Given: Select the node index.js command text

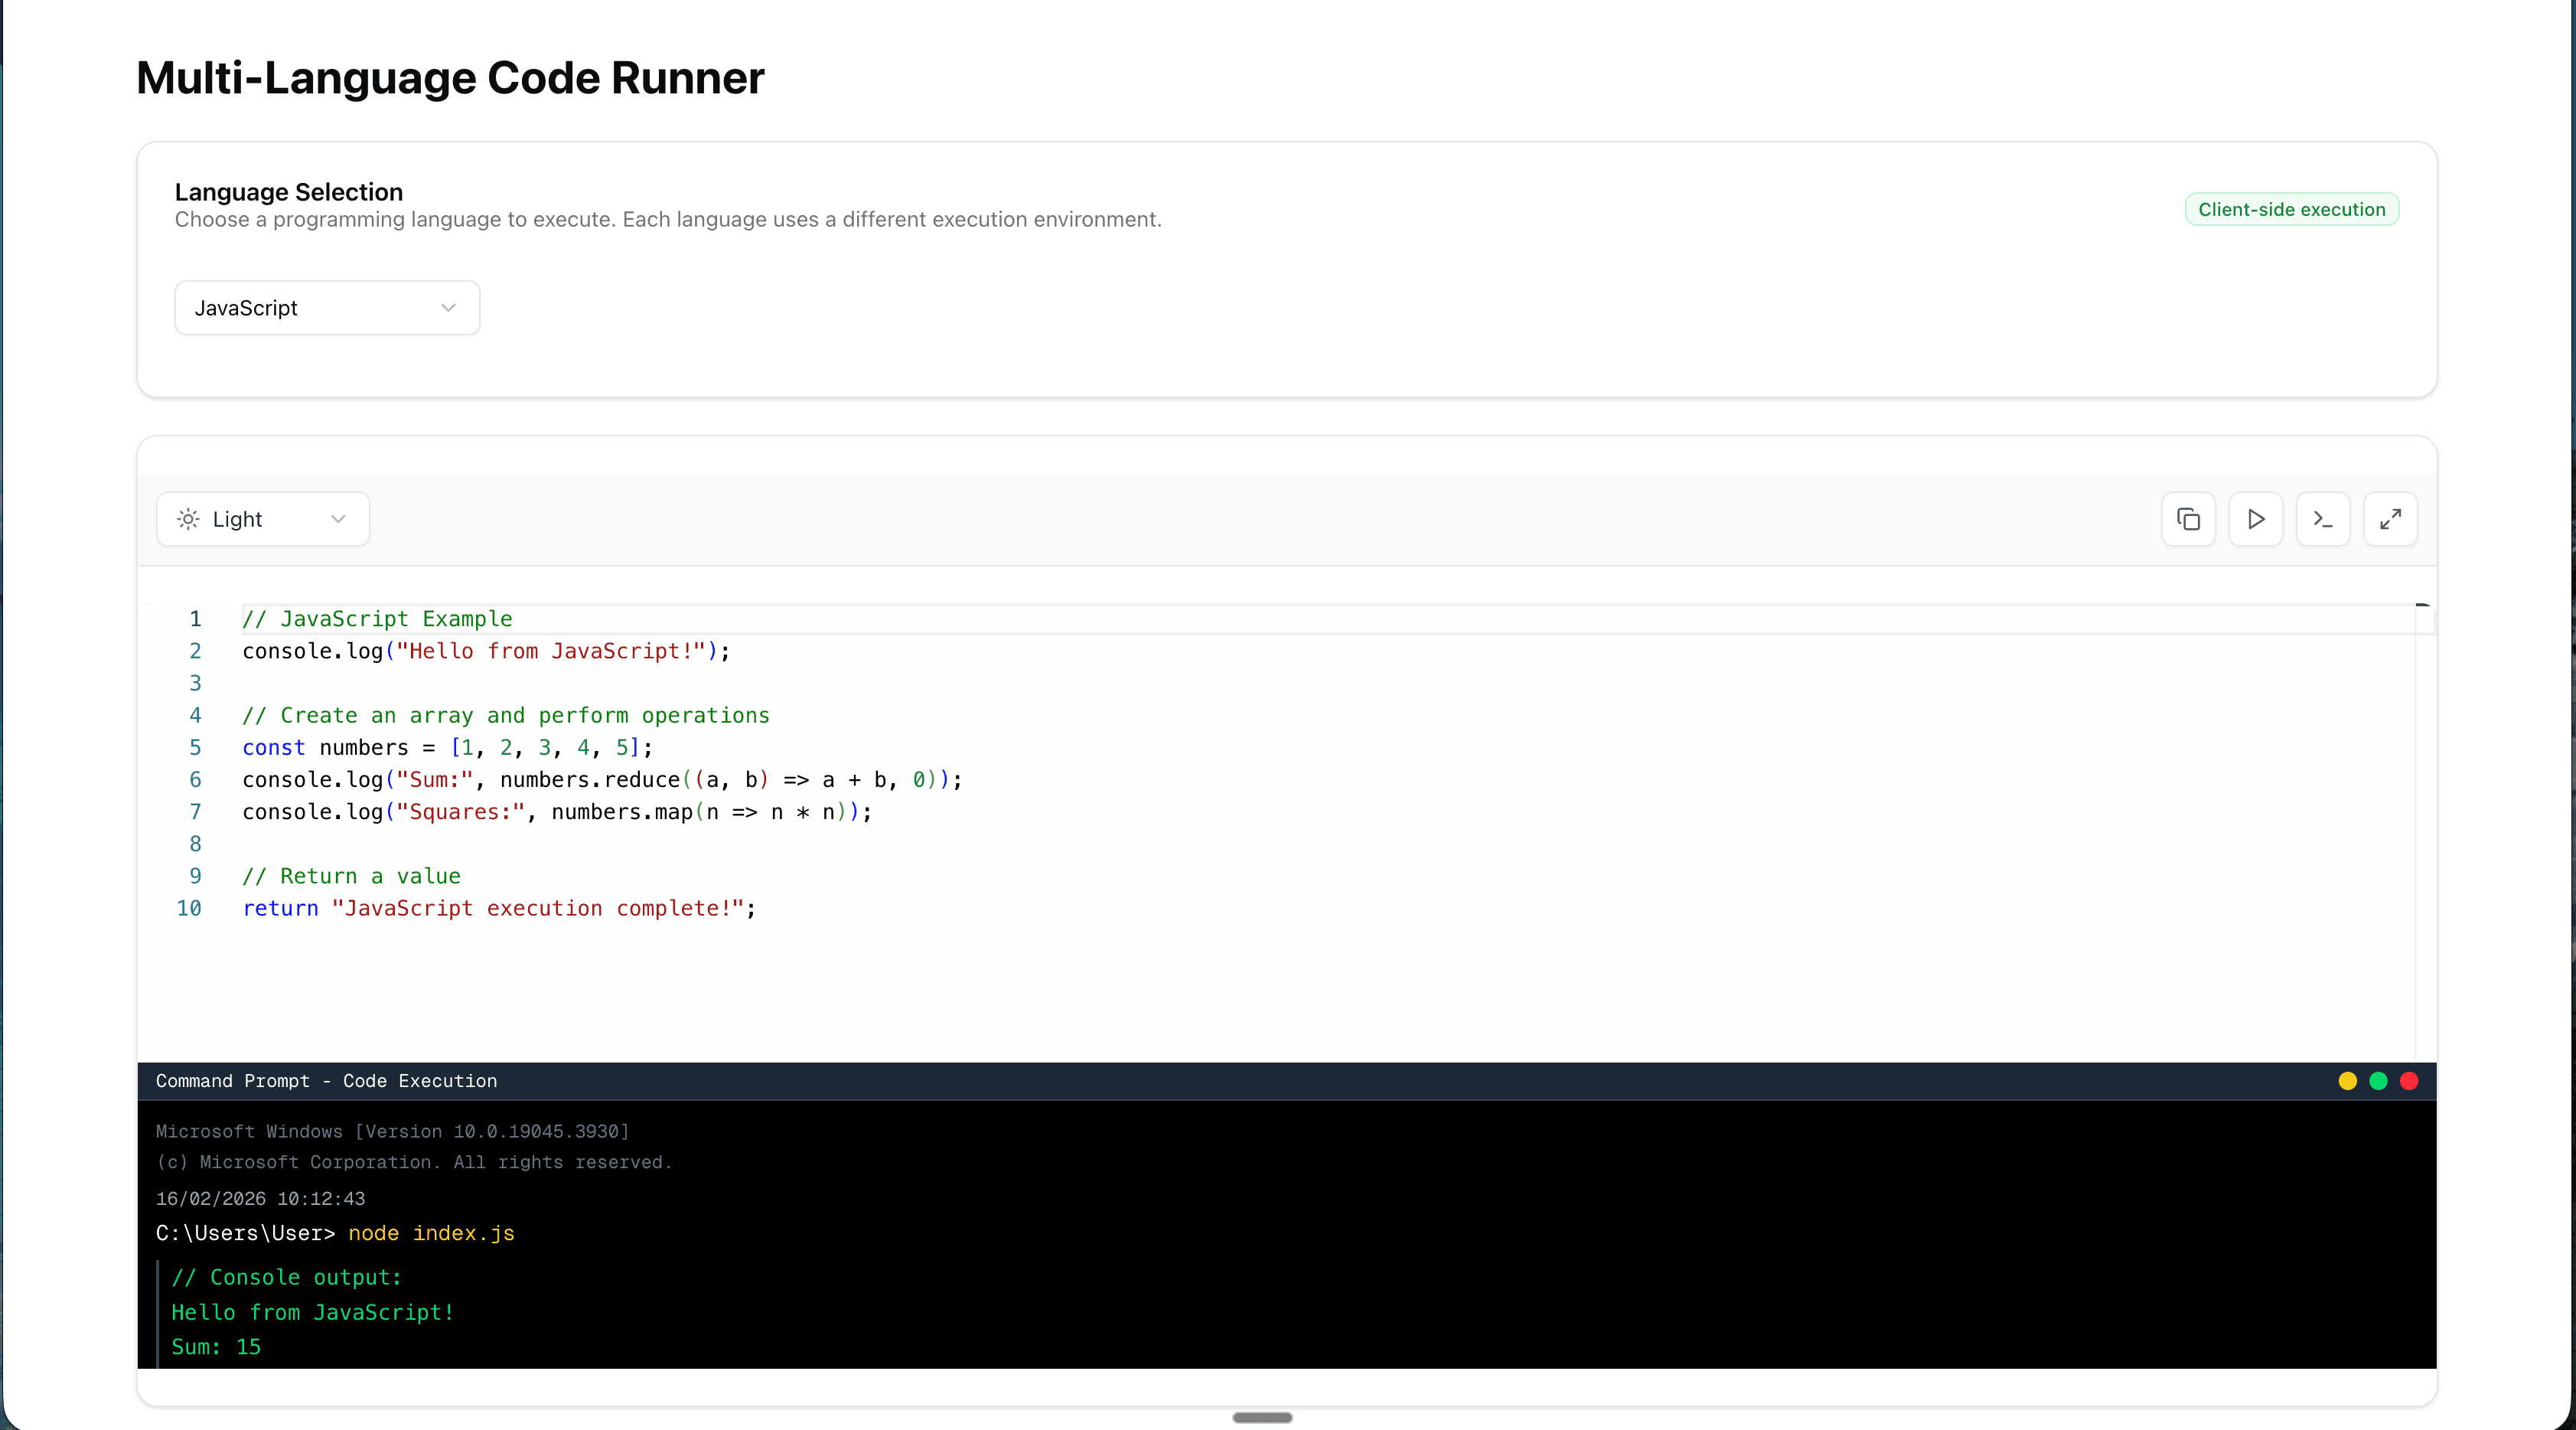Looking at the screenshot, I should [x=432, y=1233].
